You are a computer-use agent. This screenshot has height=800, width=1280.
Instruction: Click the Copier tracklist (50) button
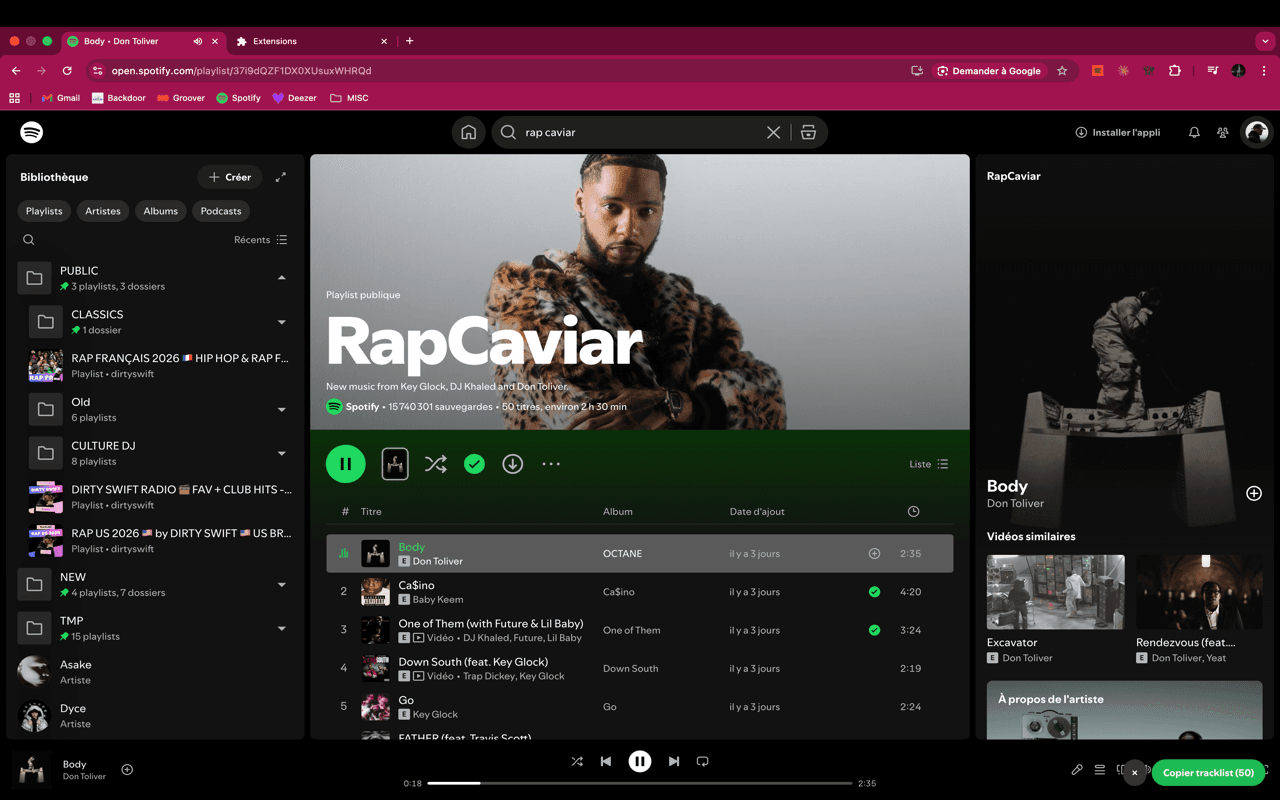click(x=1208, y=772)
